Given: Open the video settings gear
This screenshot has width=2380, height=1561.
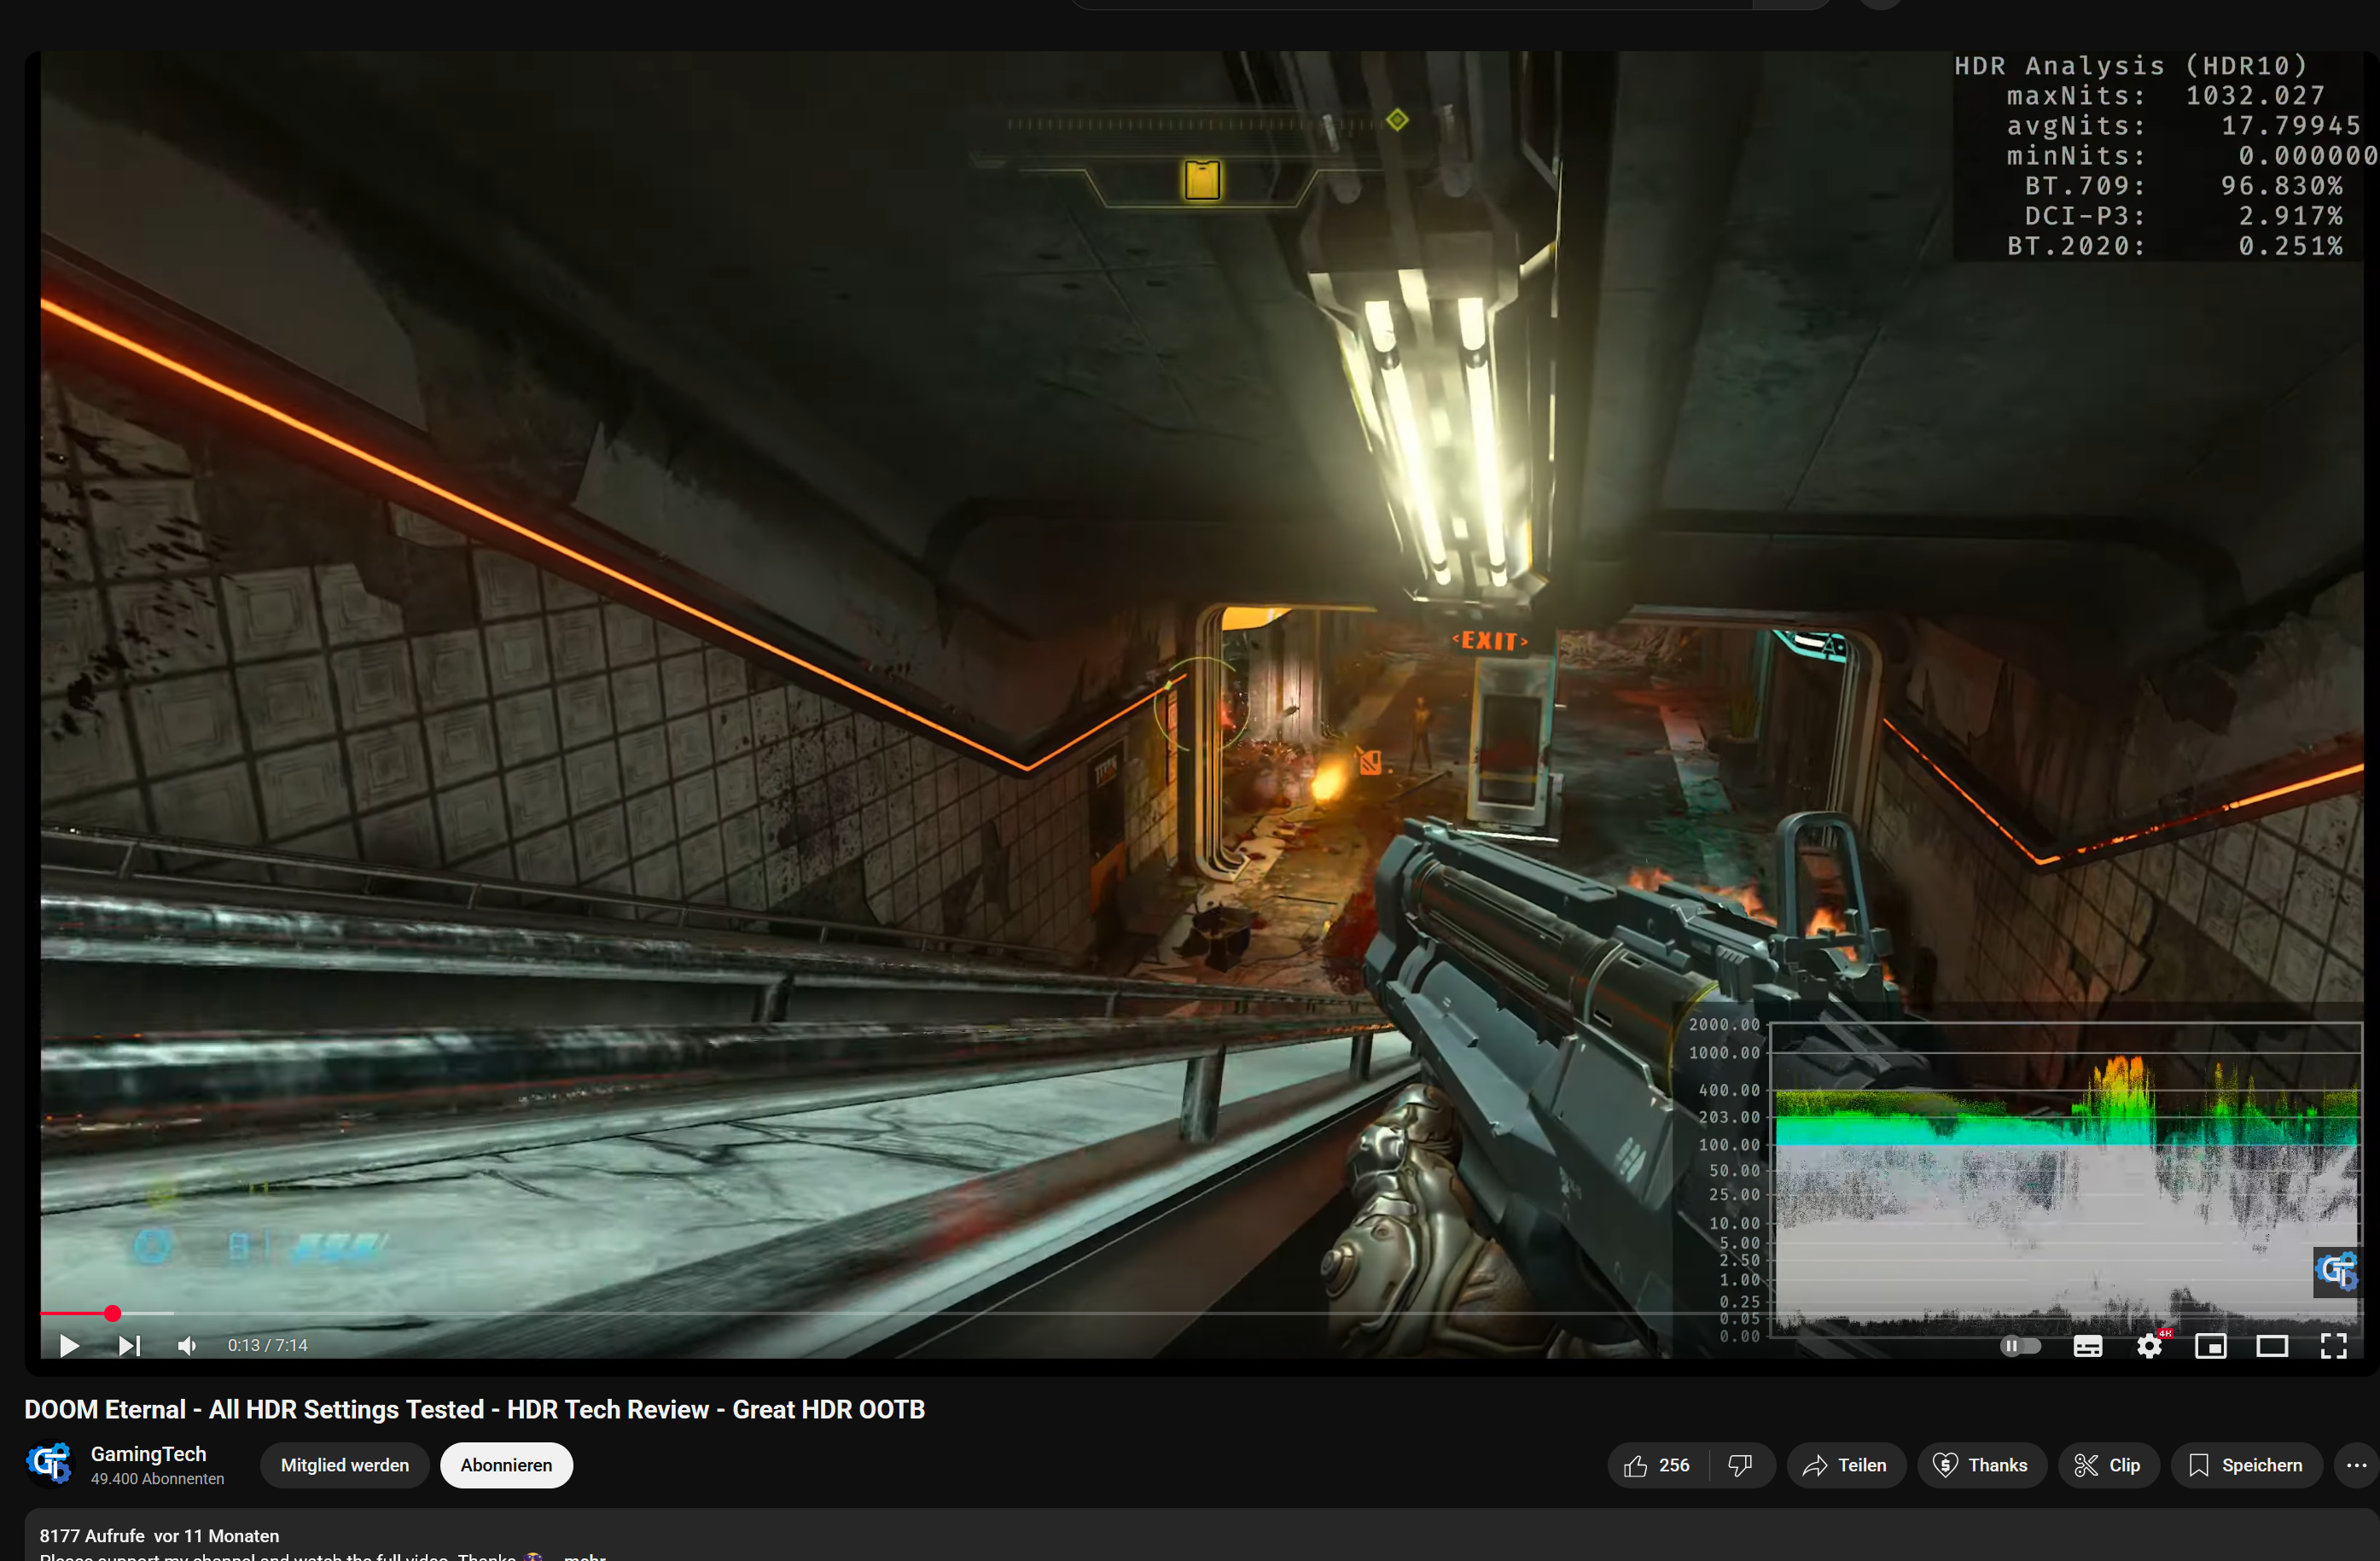Looking at the screenshot, I should [x=2149, y=1345].
